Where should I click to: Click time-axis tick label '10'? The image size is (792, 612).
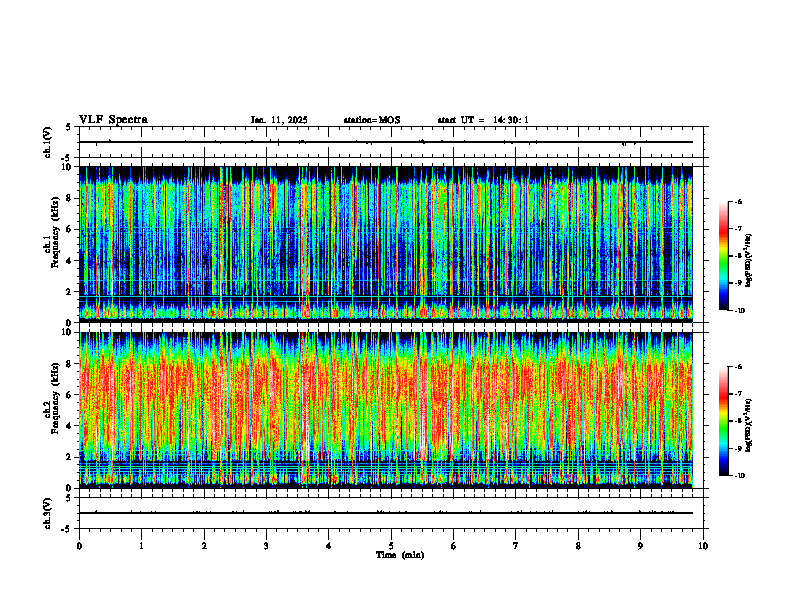[703, 546]
